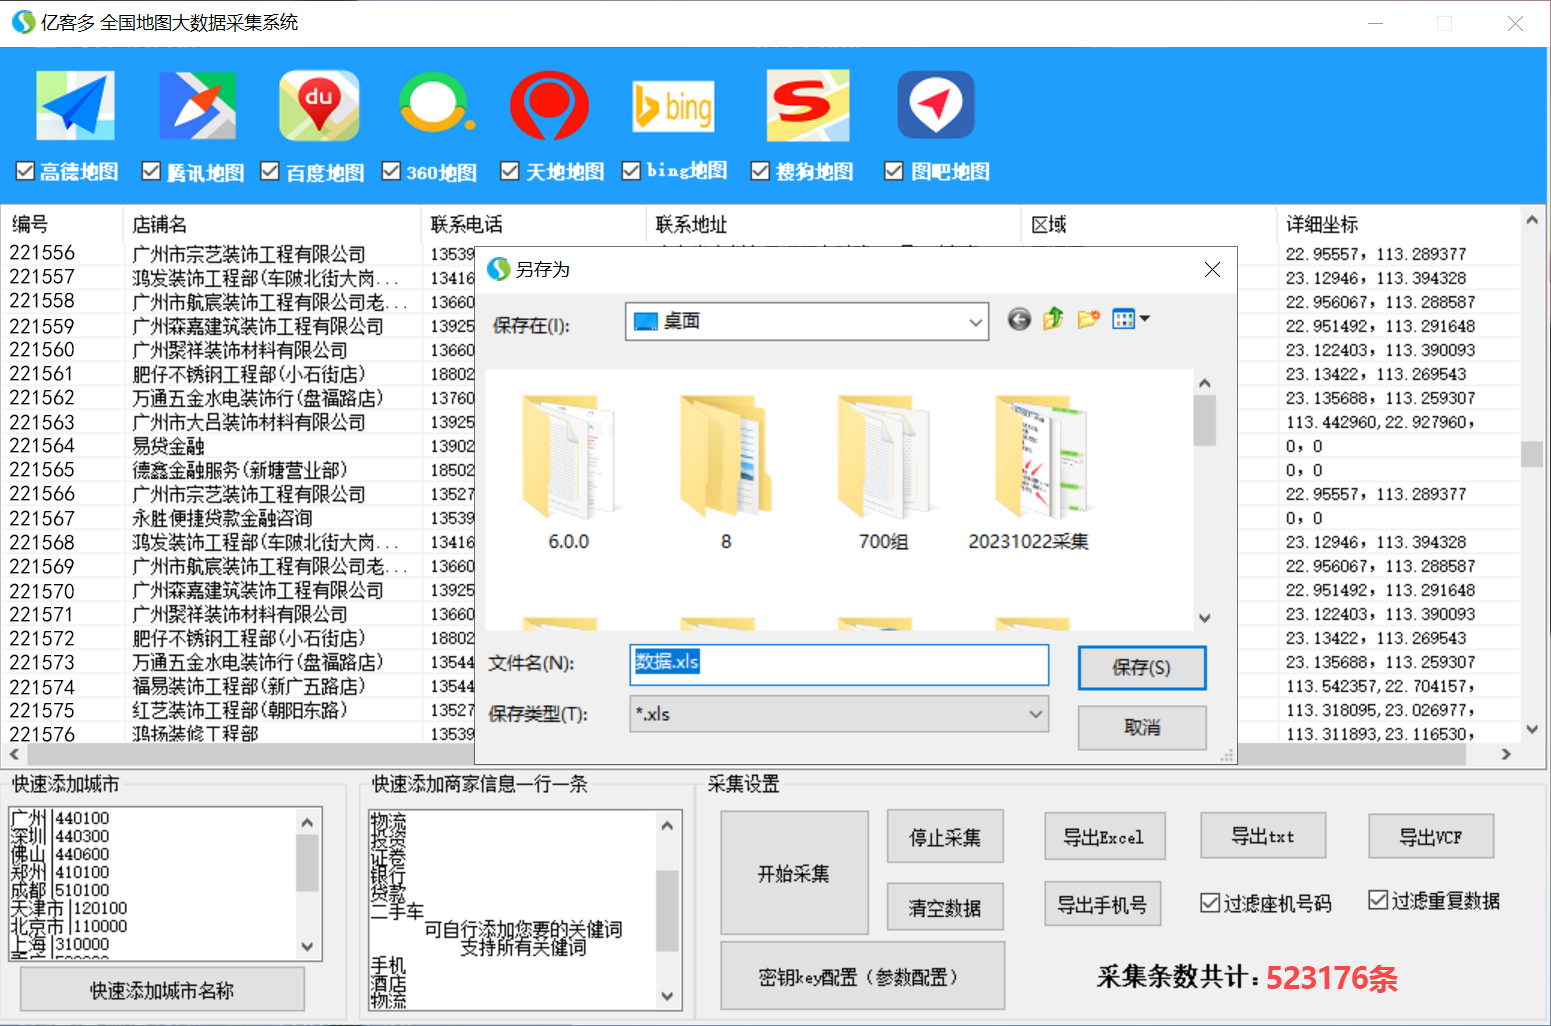Image resolution: width=1551 pixels, height=1026 pixels.
Task: Disable 过滤重复数据 filtering
Action: coord(1377,899)
